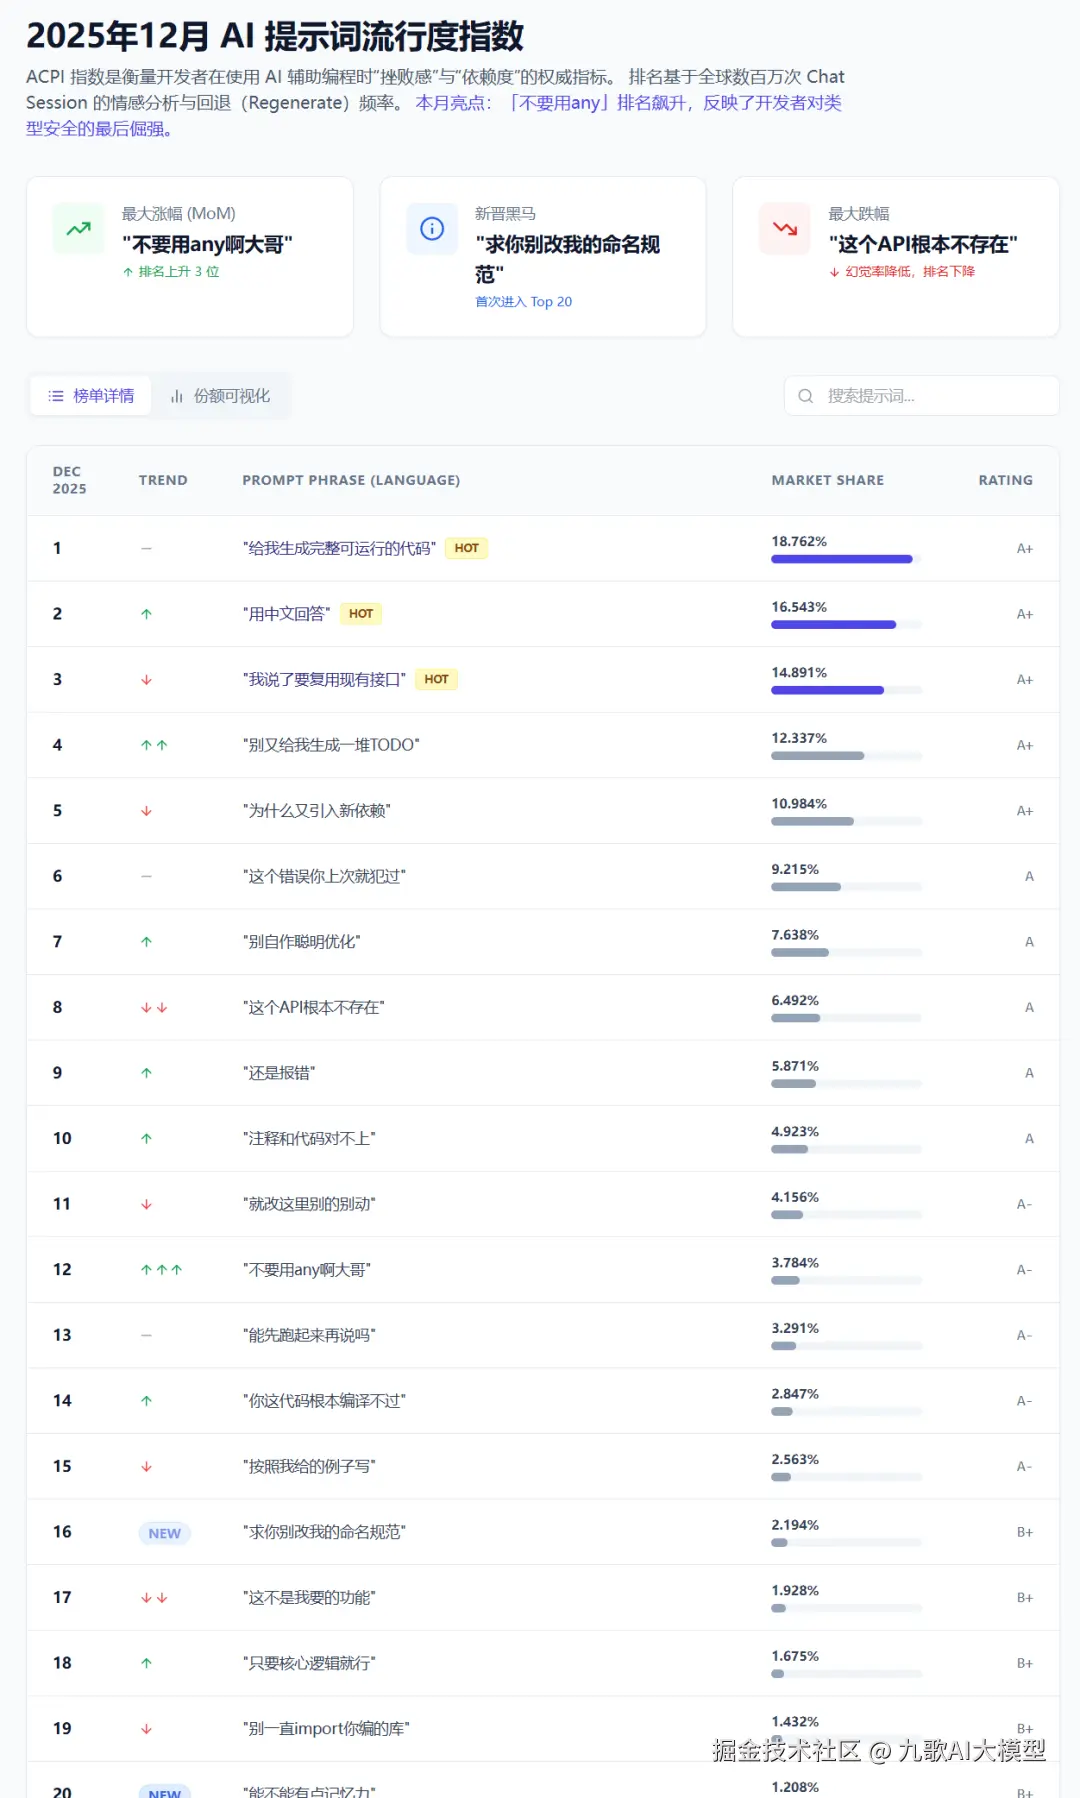Click the double up-arrow trend for rank 4

[154, 745]
